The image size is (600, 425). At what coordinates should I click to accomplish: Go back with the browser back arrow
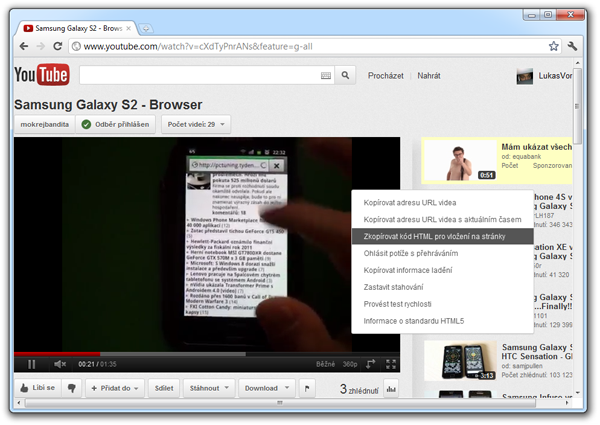(24, 46)
